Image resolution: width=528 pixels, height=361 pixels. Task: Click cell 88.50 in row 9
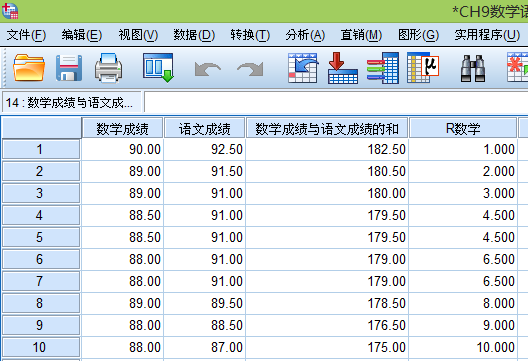click(x=204, y=325)
